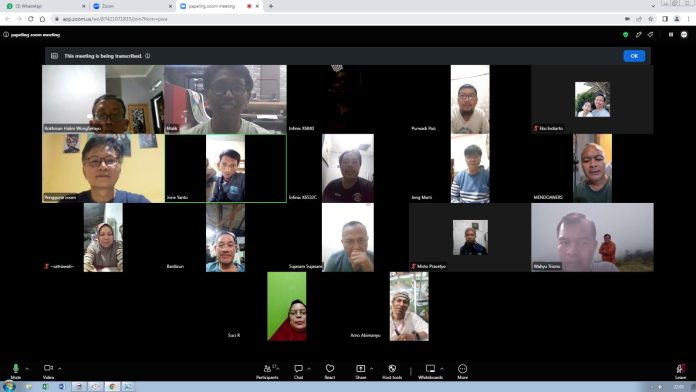Open the Participants panel
Viewport: 696px width, 392px height.
point(267,371)
